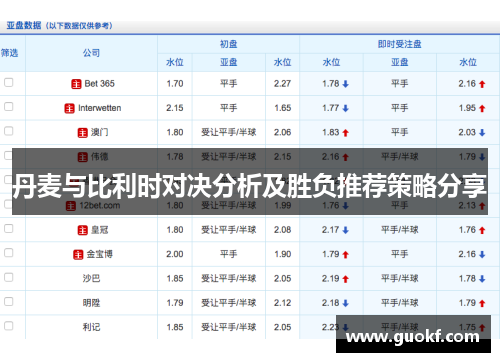This screenshot has height=362, width=500.
Task: Click red up arrow after 1.76 in 皇冠 row
Action: click(482, 230)
